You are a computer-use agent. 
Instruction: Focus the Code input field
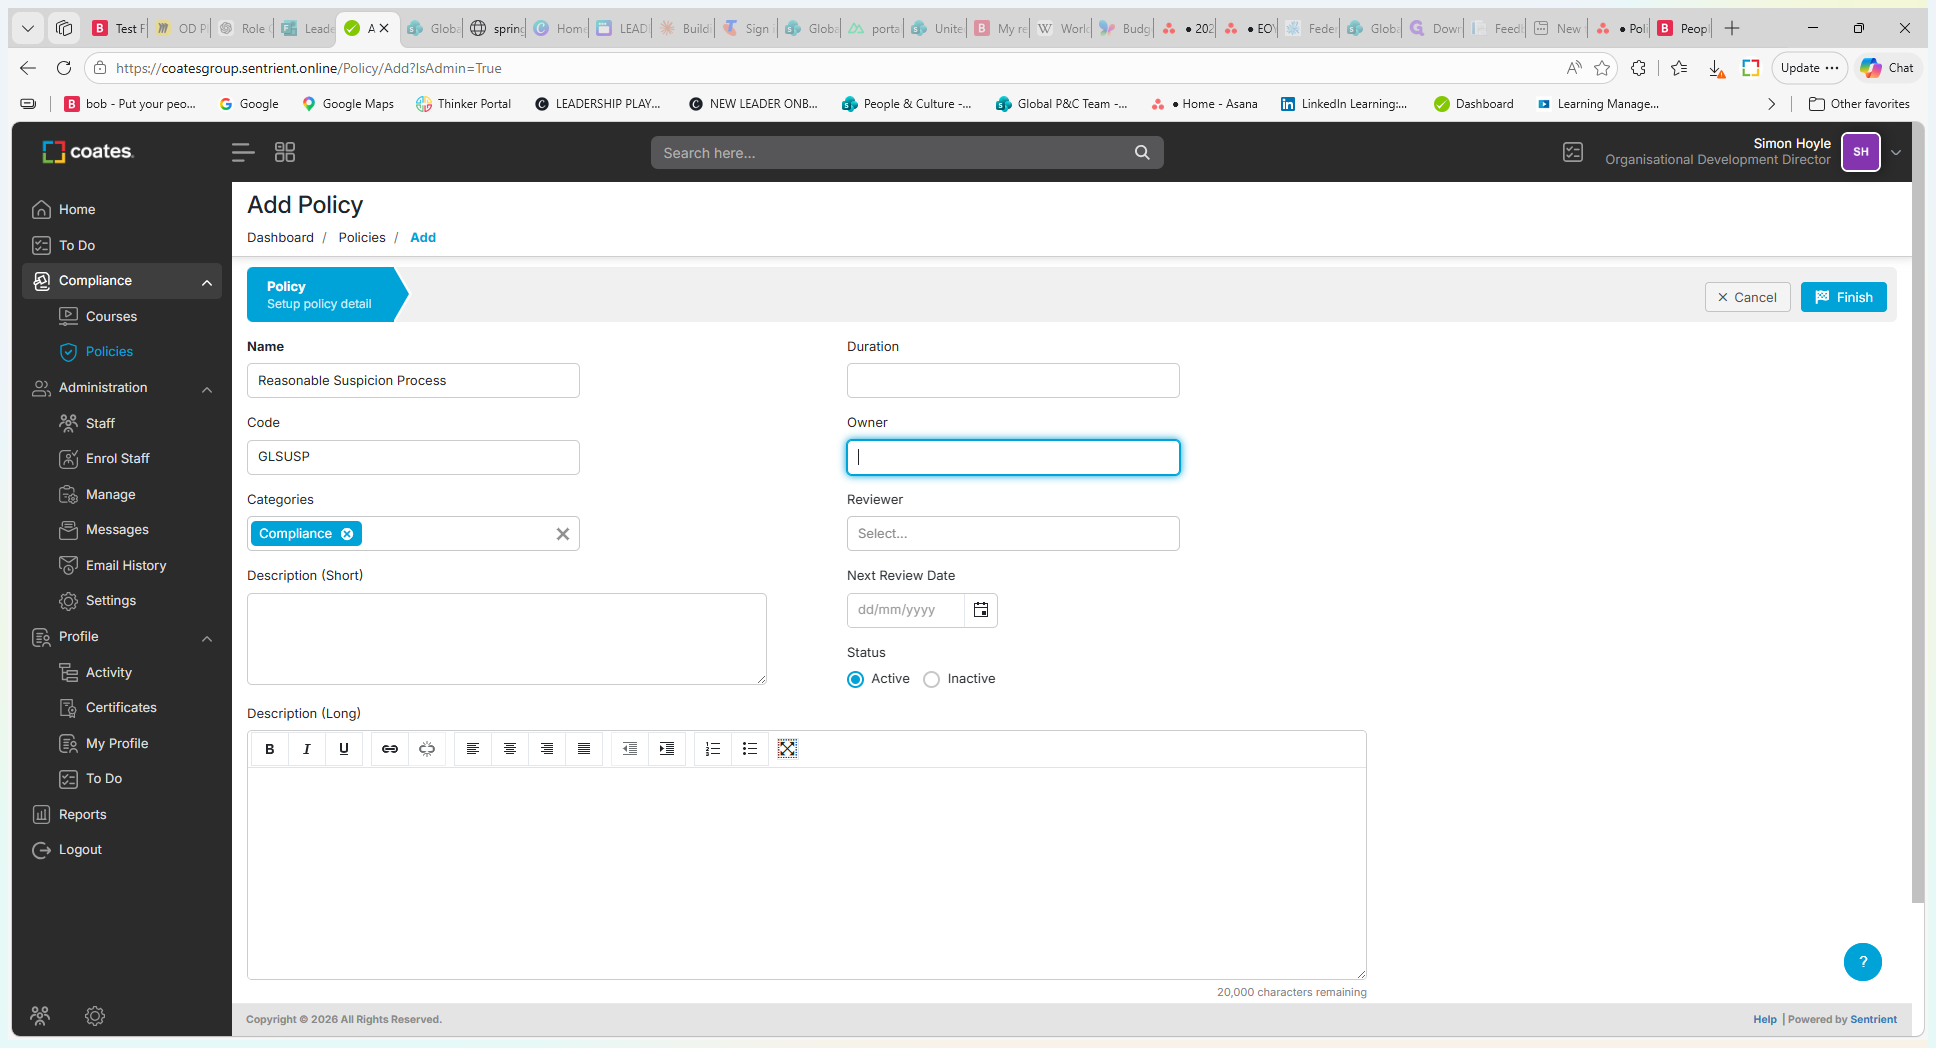[x=413, y=457]
